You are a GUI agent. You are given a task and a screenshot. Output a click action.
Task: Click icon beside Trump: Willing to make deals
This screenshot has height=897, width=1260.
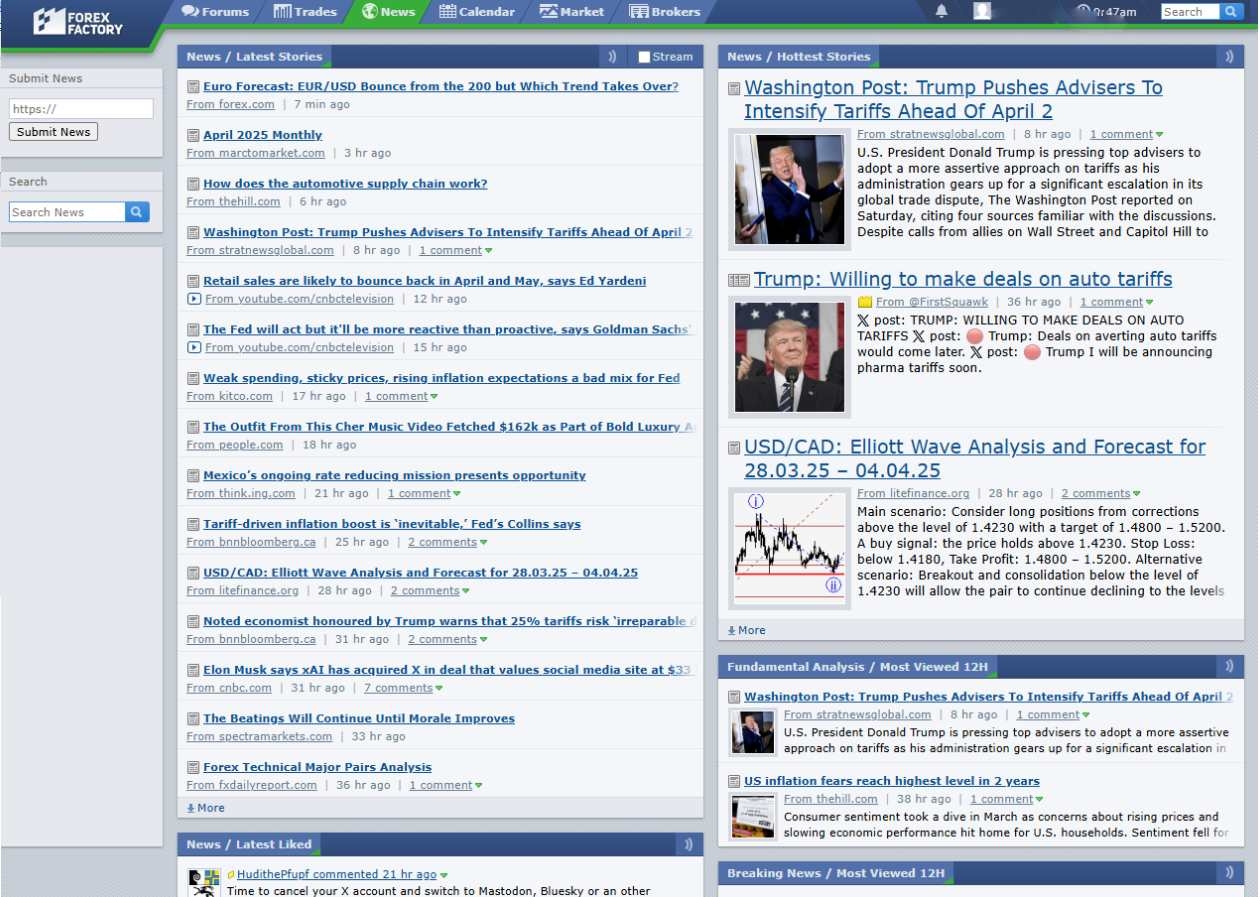pos(739,281)
